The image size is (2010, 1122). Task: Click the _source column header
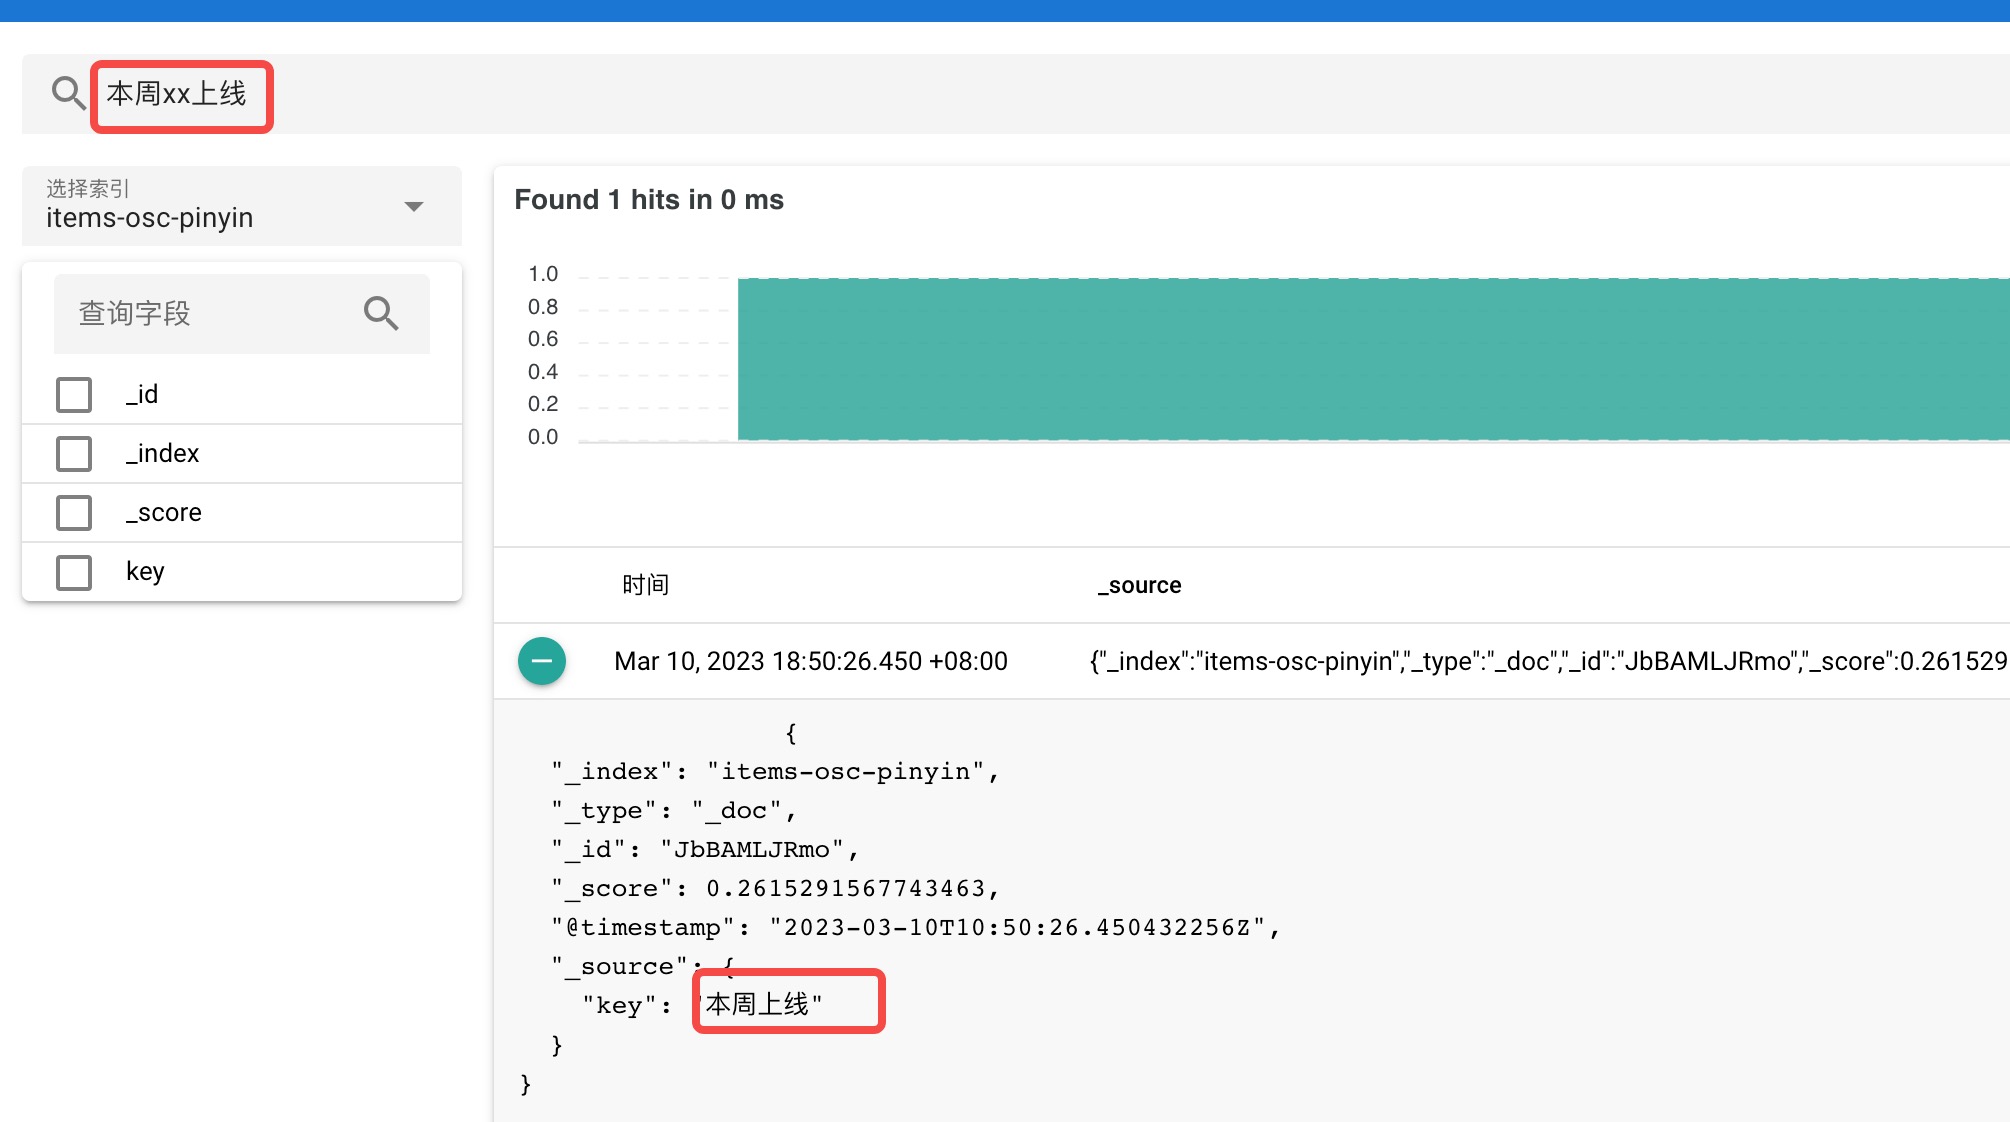point(1139,584)
